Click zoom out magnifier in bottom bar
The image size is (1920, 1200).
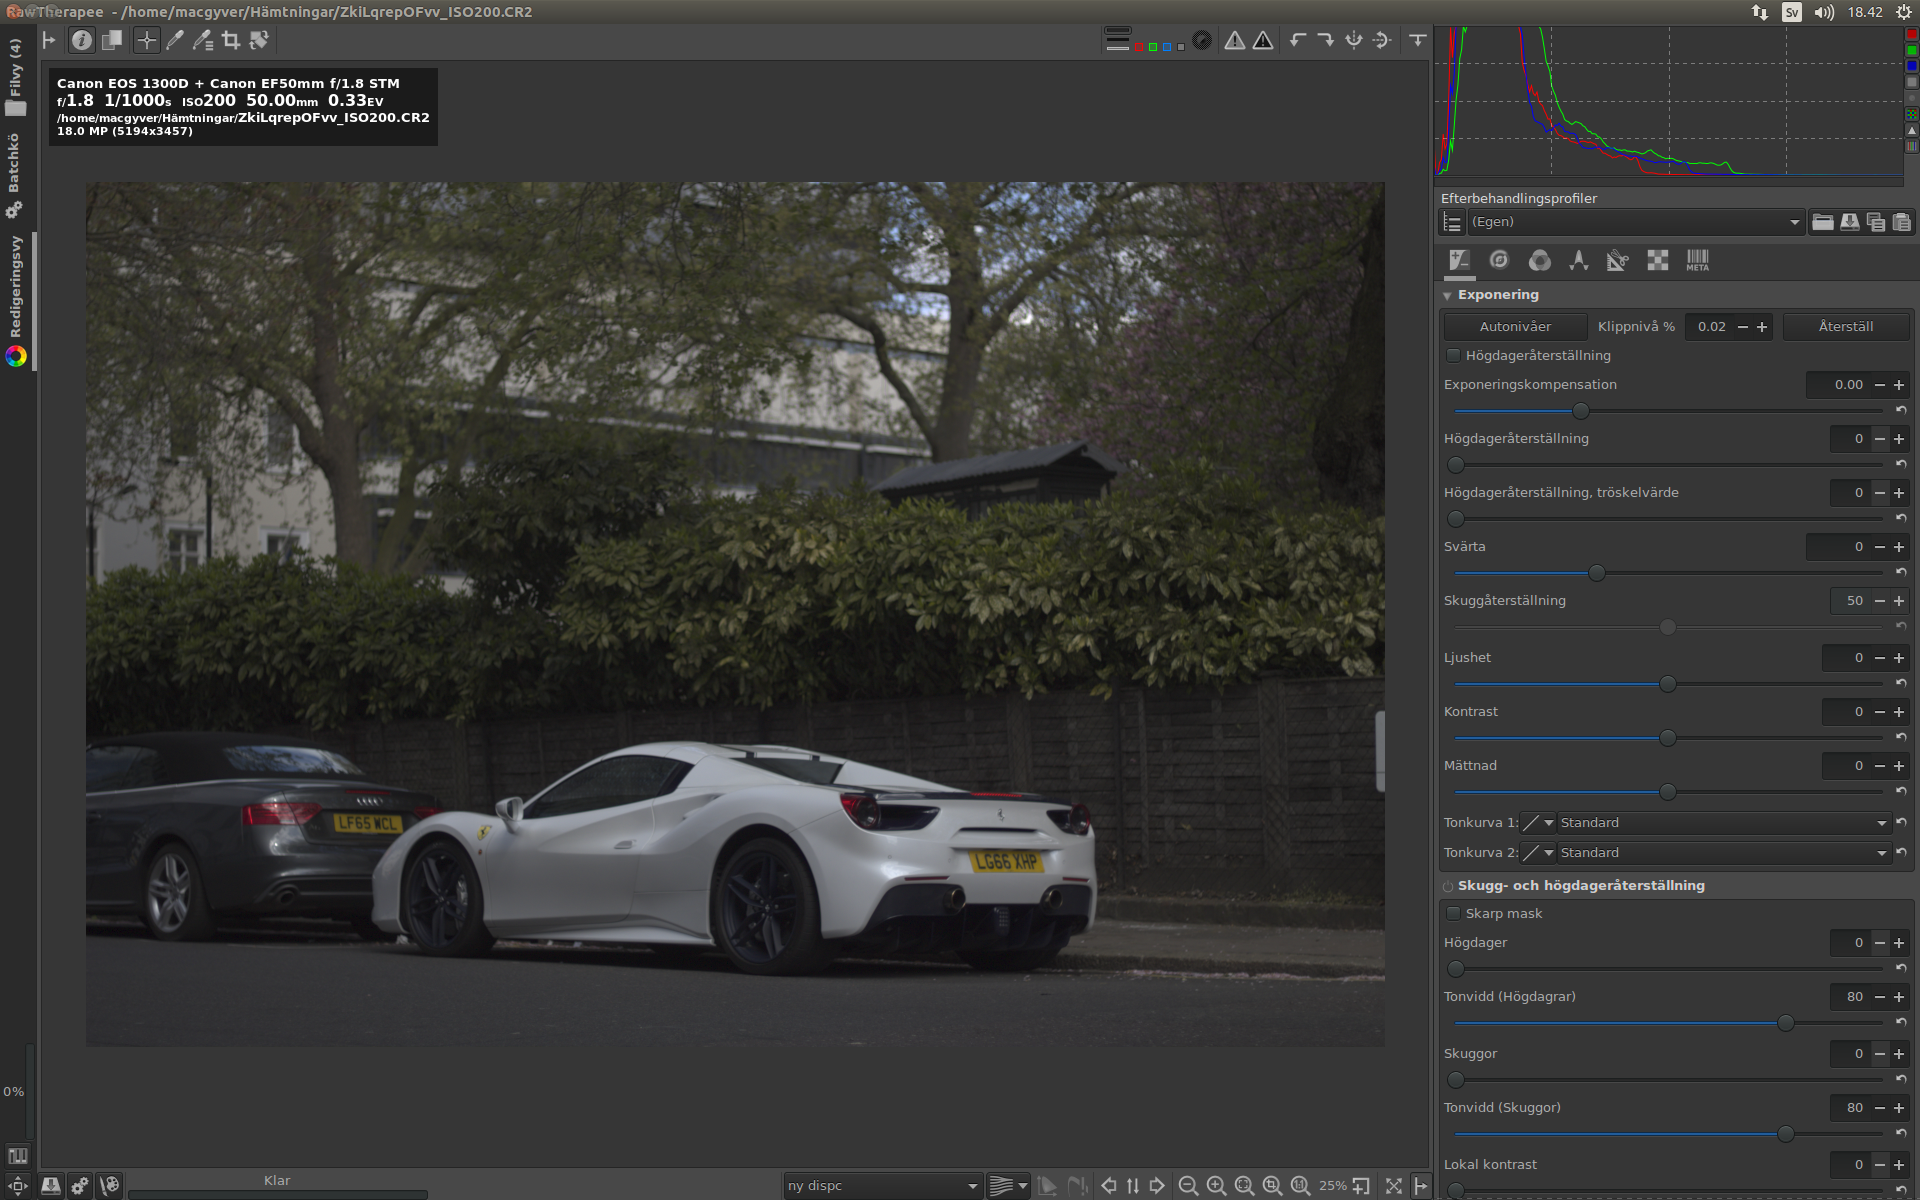click(1188, 1185)
